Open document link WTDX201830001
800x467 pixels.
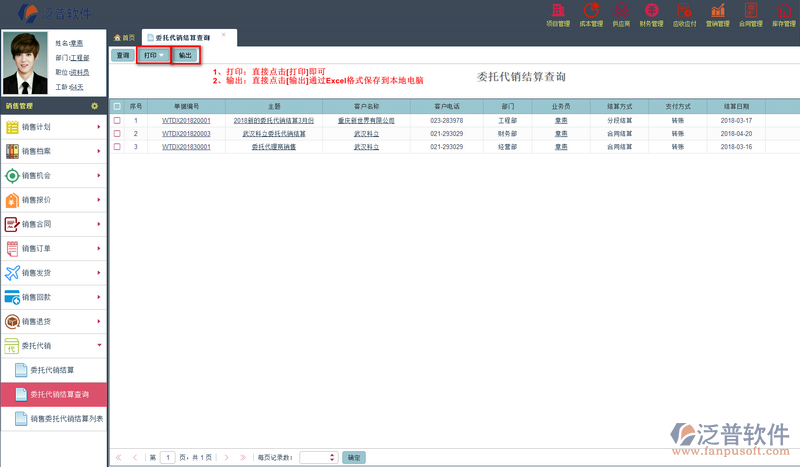click(x=186, y=147)
